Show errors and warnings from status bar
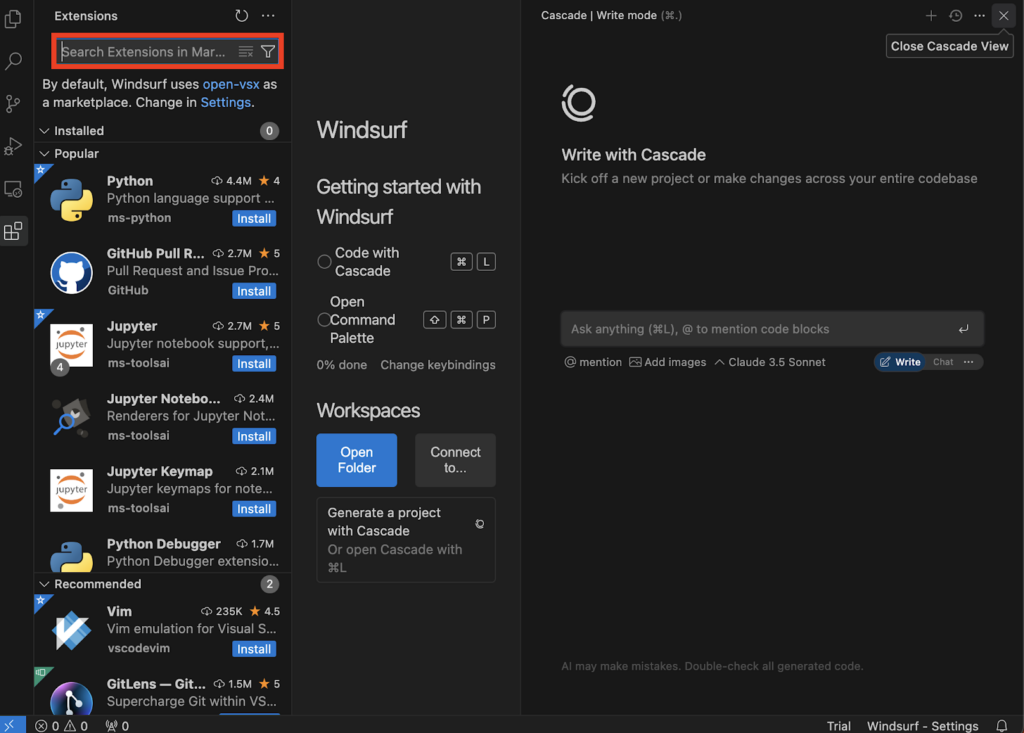The image size is (1024, 733). click(x=61, y=726)
